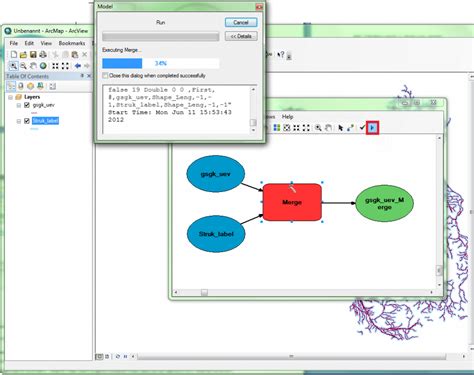Click List By Visibility icon
The image size is (474, 375).
pyautogui.click(x=30, y=86)
